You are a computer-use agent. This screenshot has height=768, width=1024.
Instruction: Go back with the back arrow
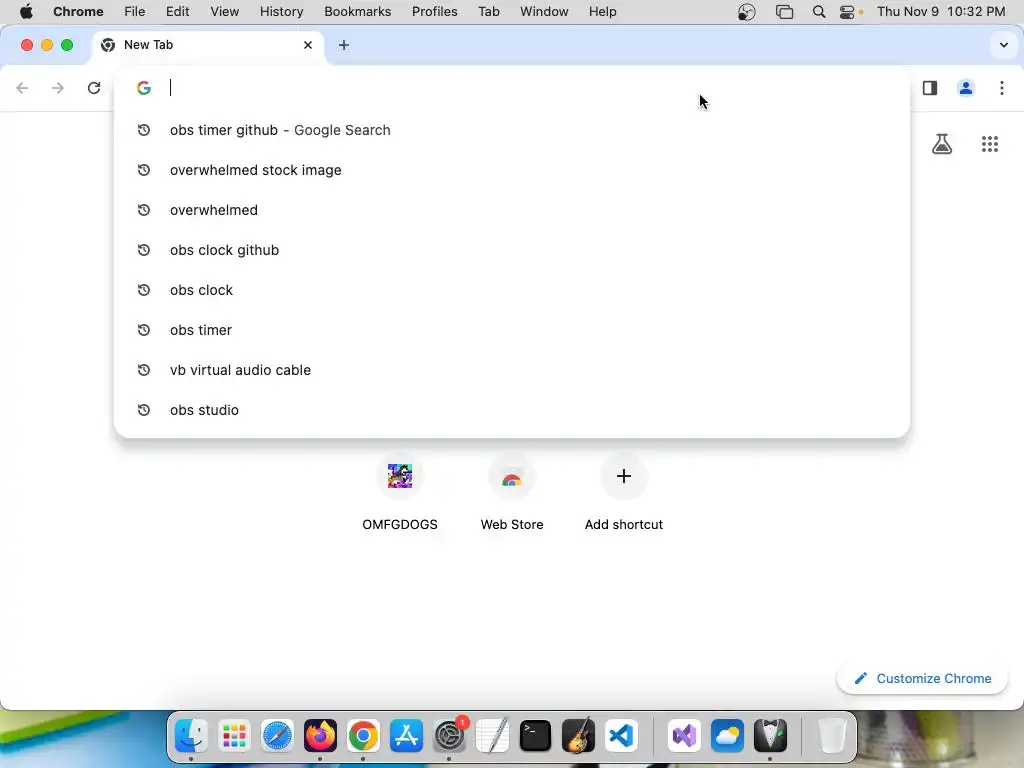tap(22, 88)
